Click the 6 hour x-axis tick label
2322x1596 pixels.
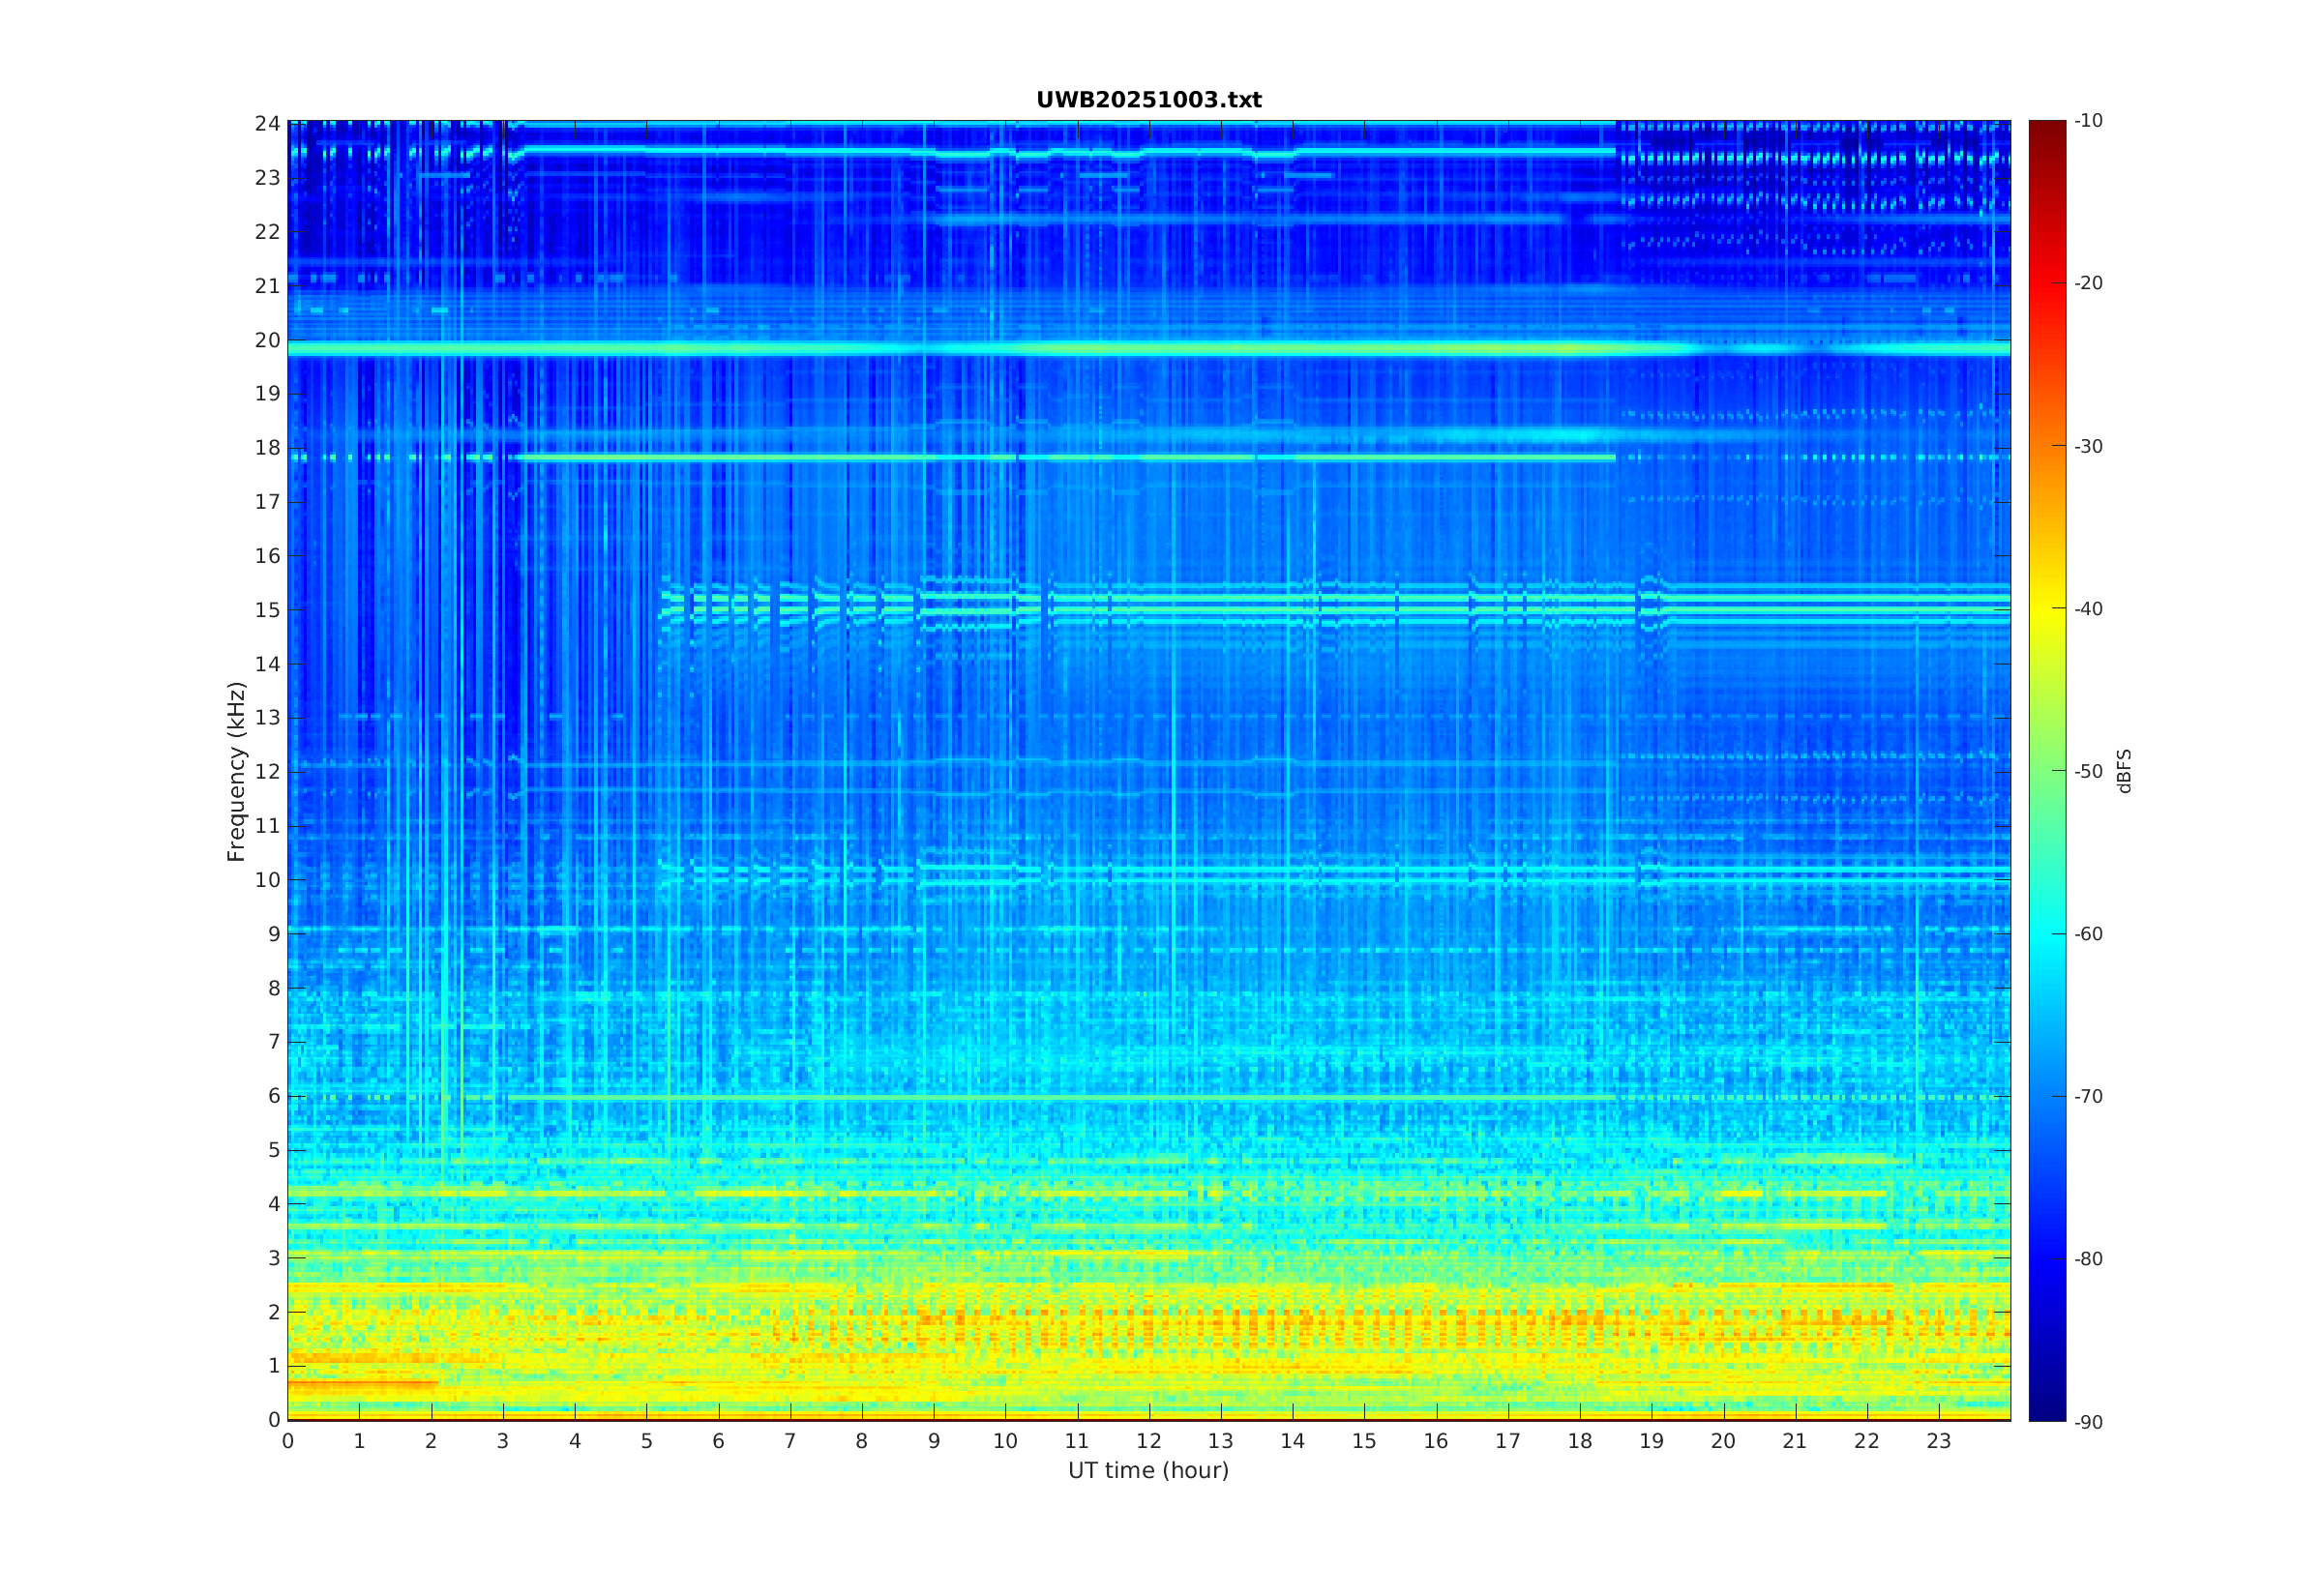718,1441
